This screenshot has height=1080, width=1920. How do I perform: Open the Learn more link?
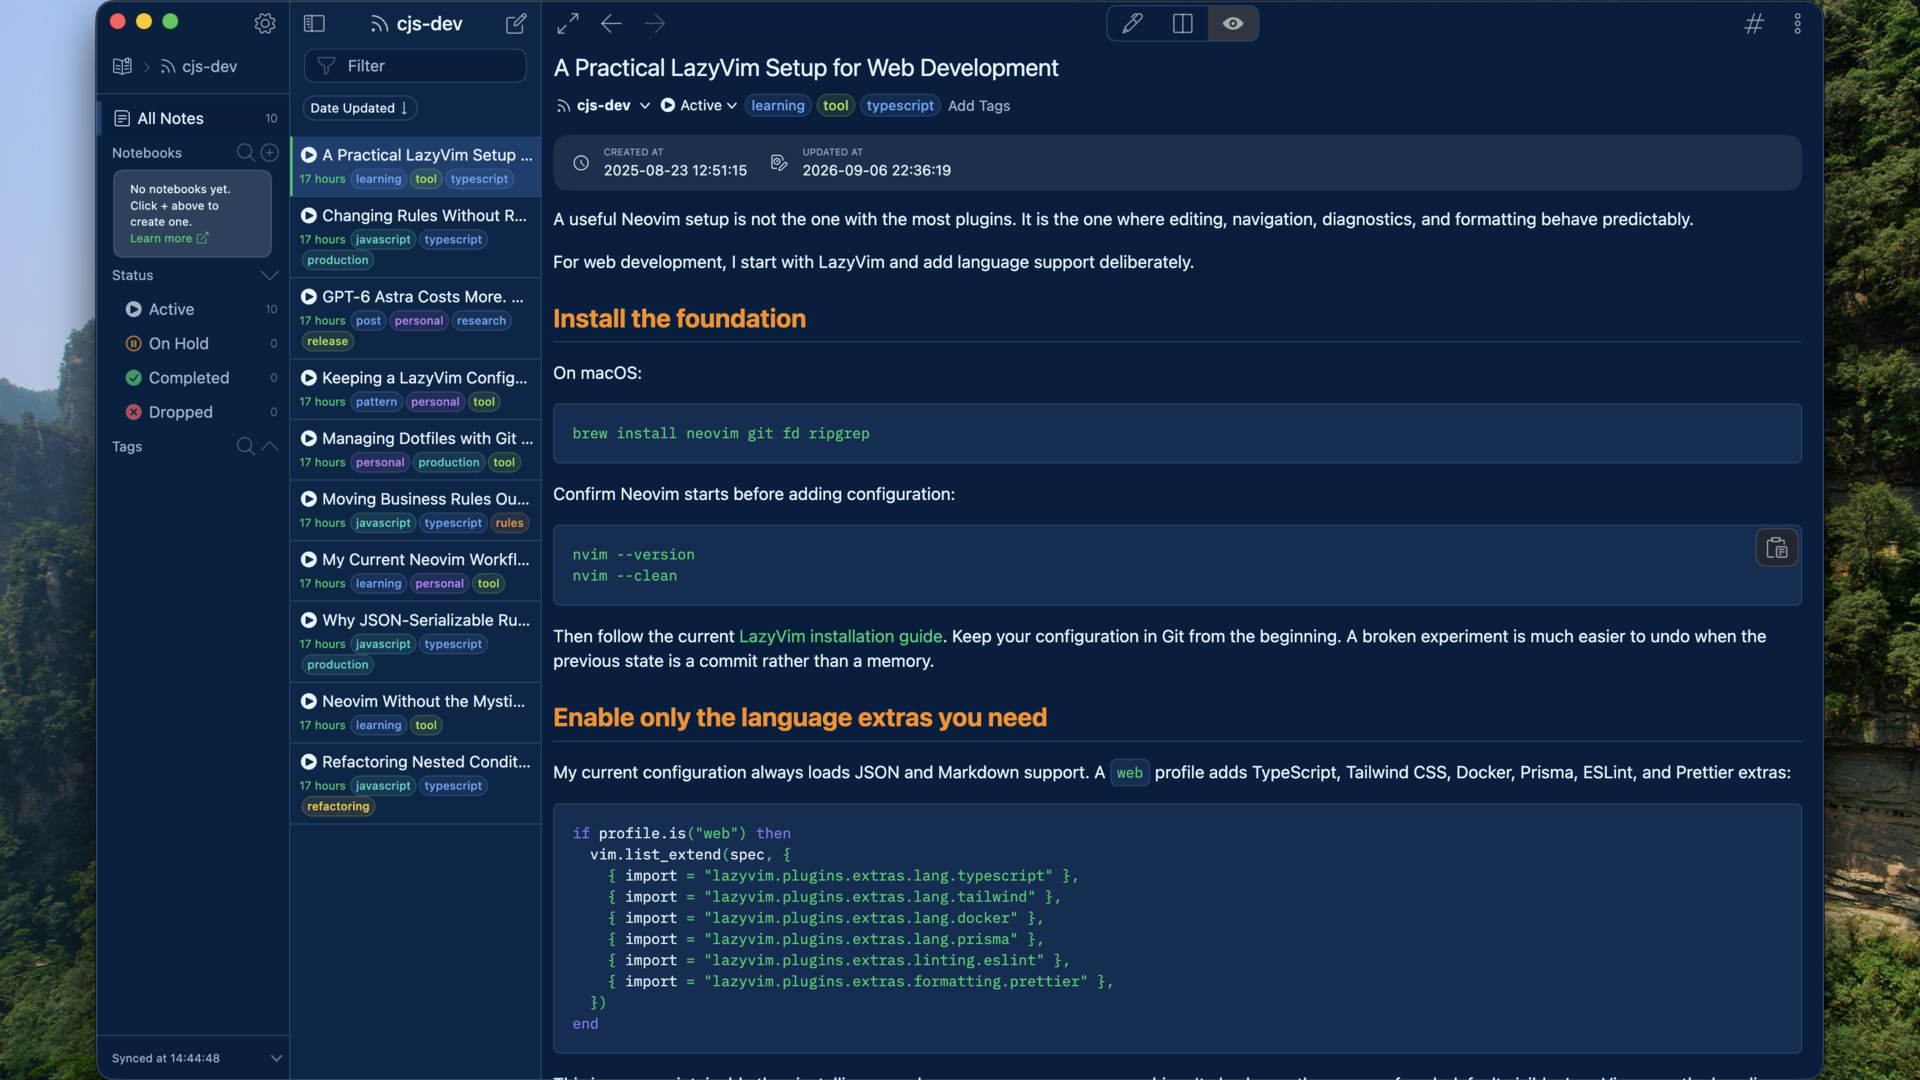click(x=169, y=238)
